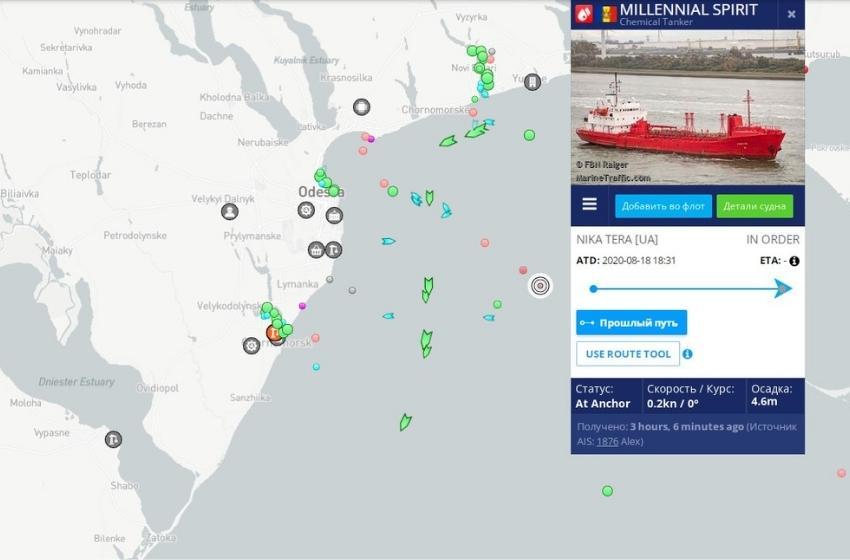Click the voyage progress arrow line
The height and width of the screenshot is (560, 850).
(x=691, y=288)
